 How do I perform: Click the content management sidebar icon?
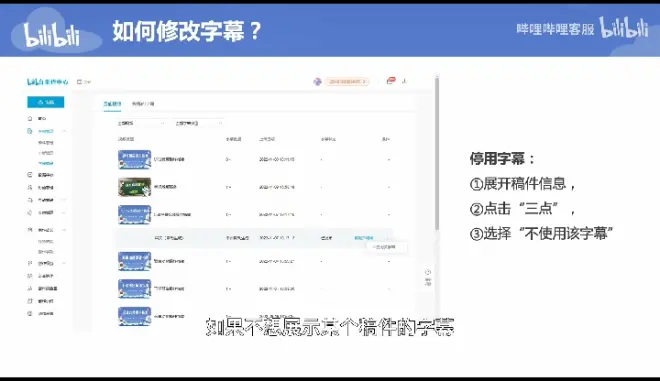click(29, 131)
